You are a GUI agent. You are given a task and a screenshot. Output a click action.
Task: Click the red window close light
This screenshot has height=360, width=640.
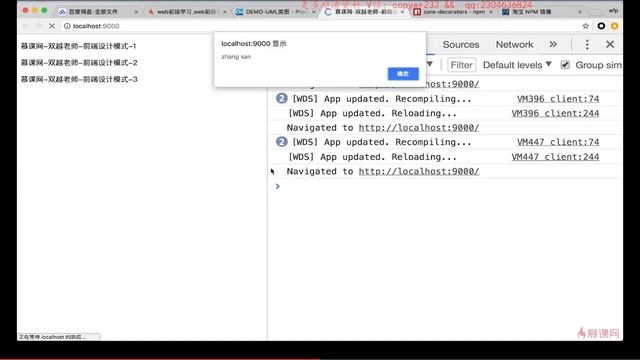click(25, 10)
